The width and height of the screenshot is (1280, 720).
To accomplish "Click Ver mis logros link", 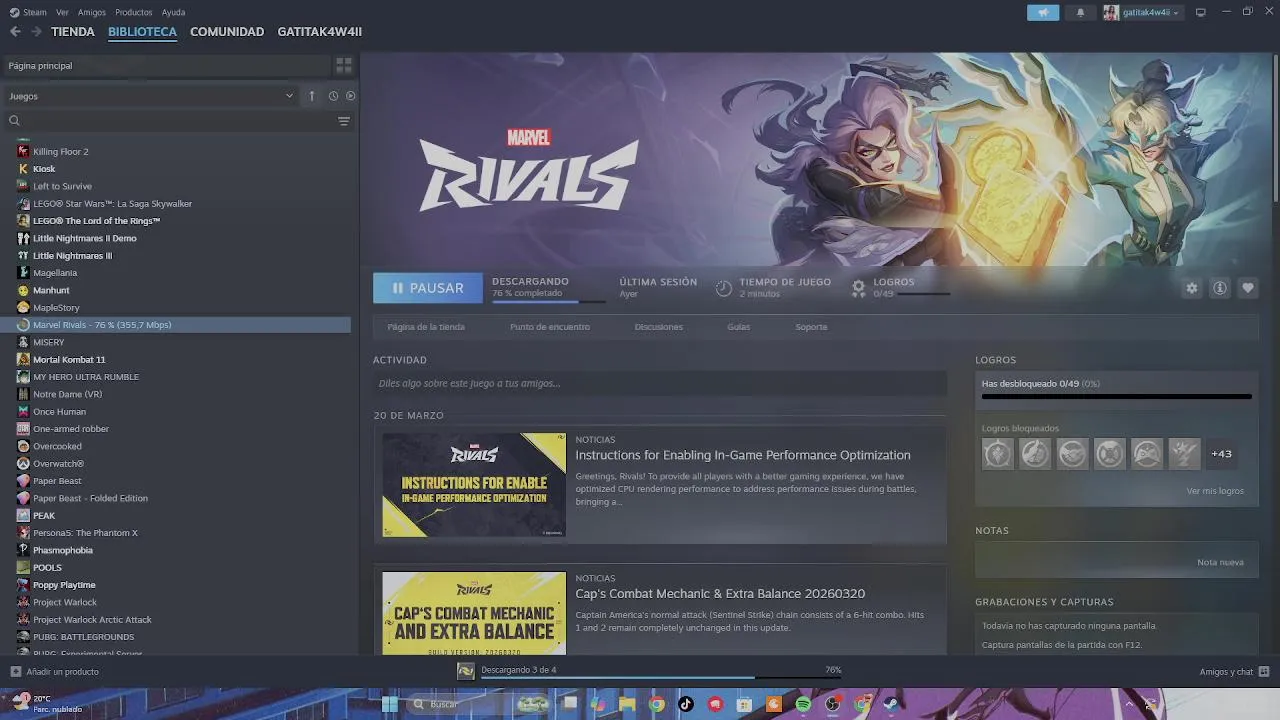I will 1215,491.
